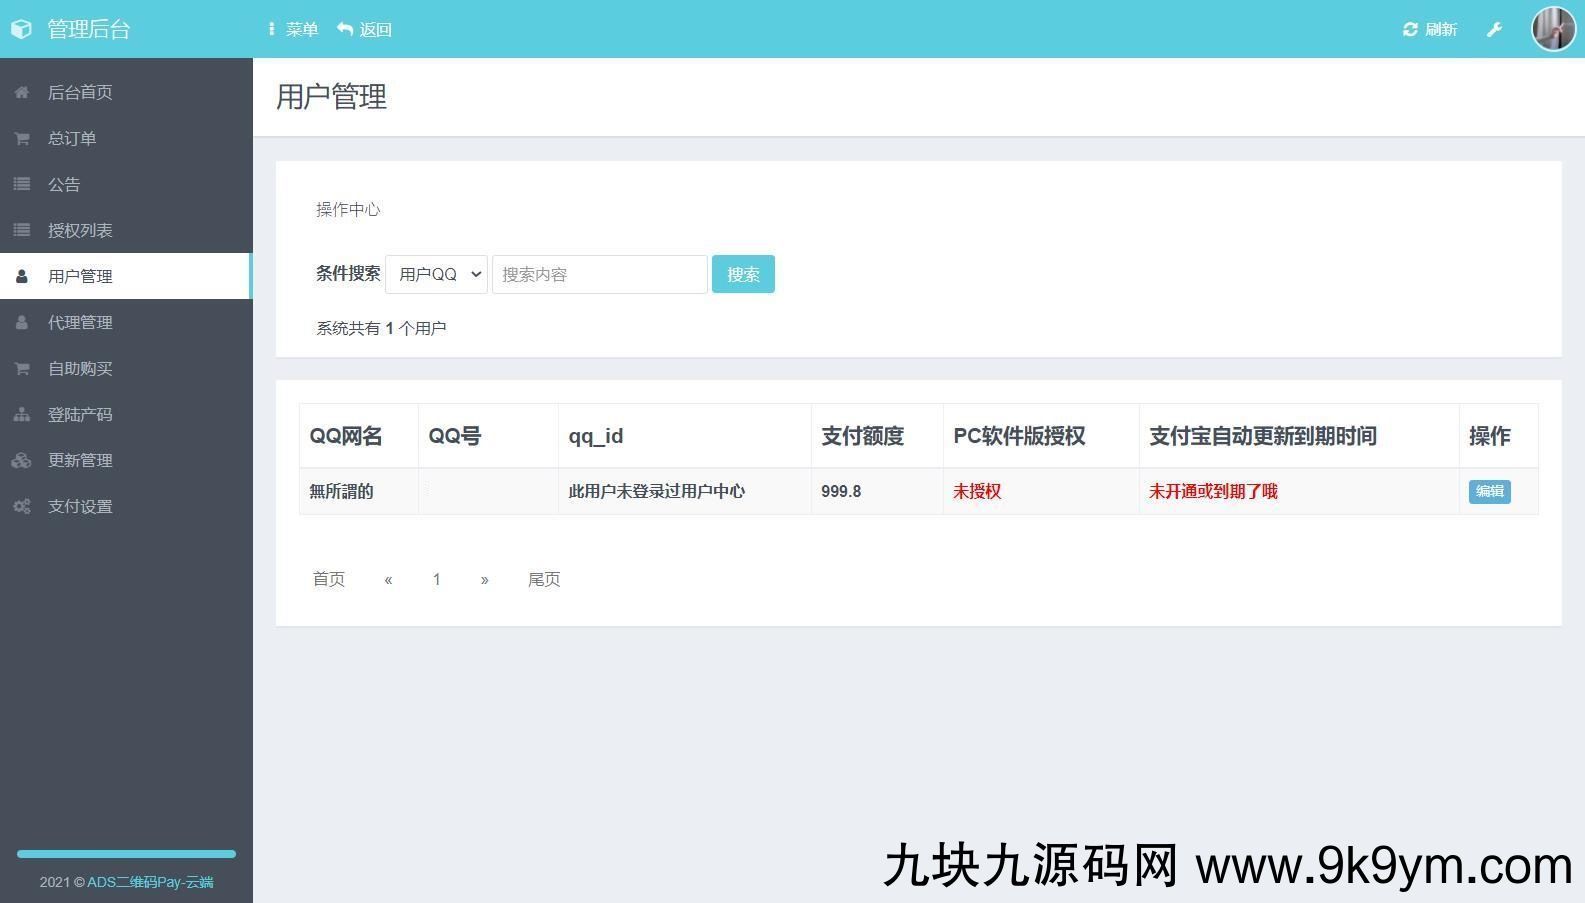Image resolution: width=1585 pixels, height=903 pixels.
Task: Click the refresh icon labeled 刷新
Action: point(1410,29)
